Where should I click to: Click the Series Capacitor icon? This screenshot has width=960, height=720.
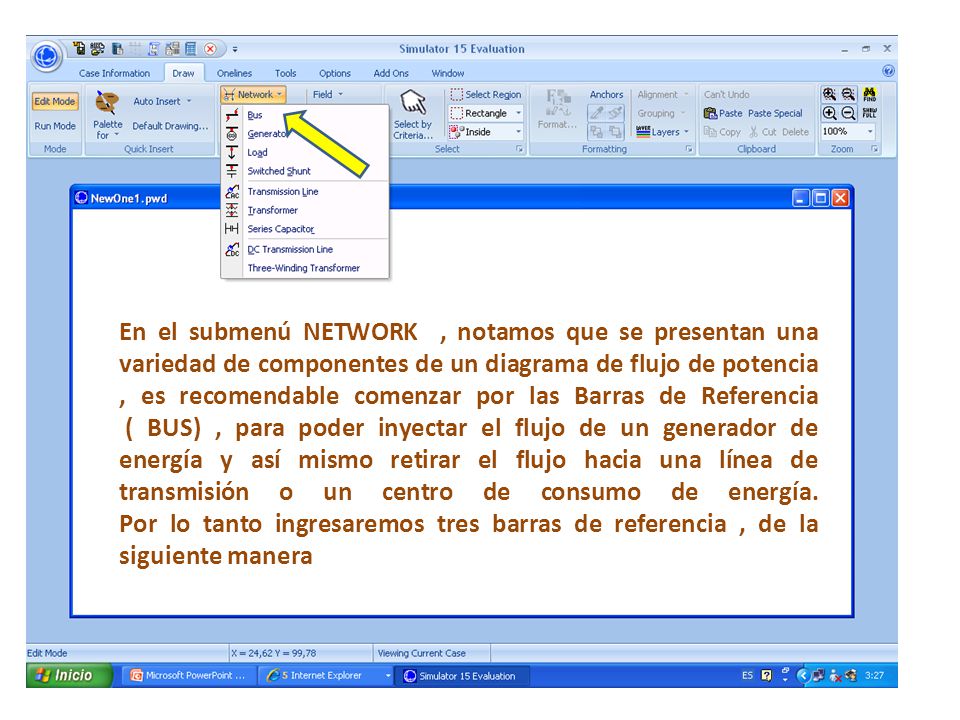click(232, 228)
